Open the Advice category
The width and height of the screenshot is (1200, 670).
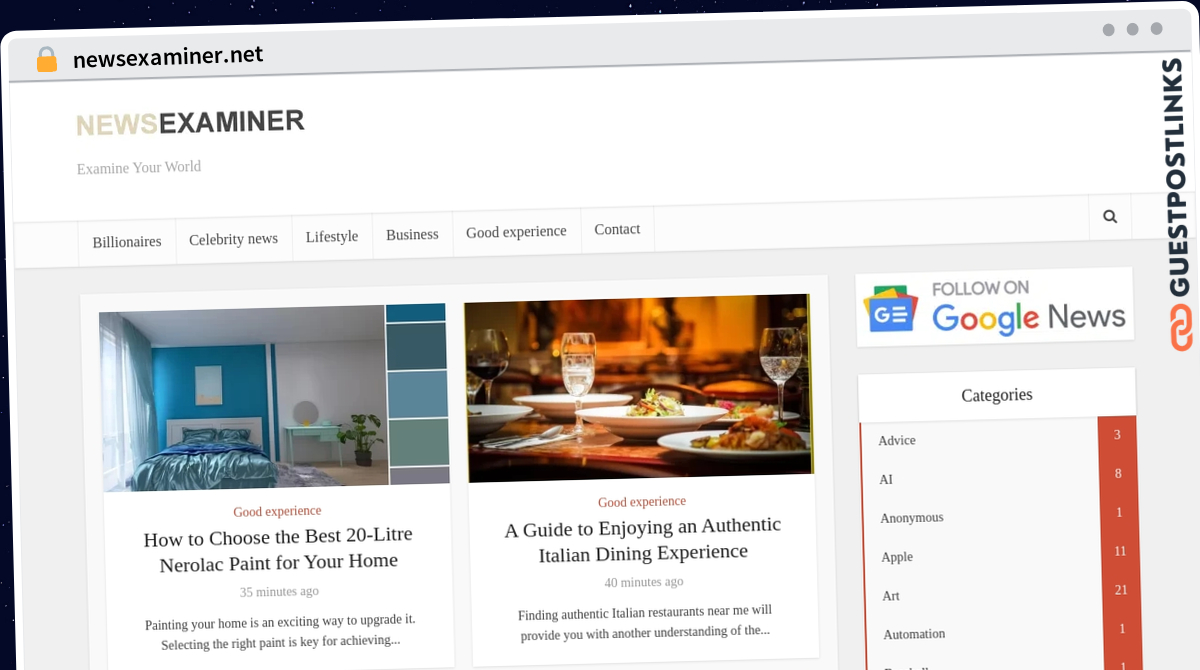[897, 441]
